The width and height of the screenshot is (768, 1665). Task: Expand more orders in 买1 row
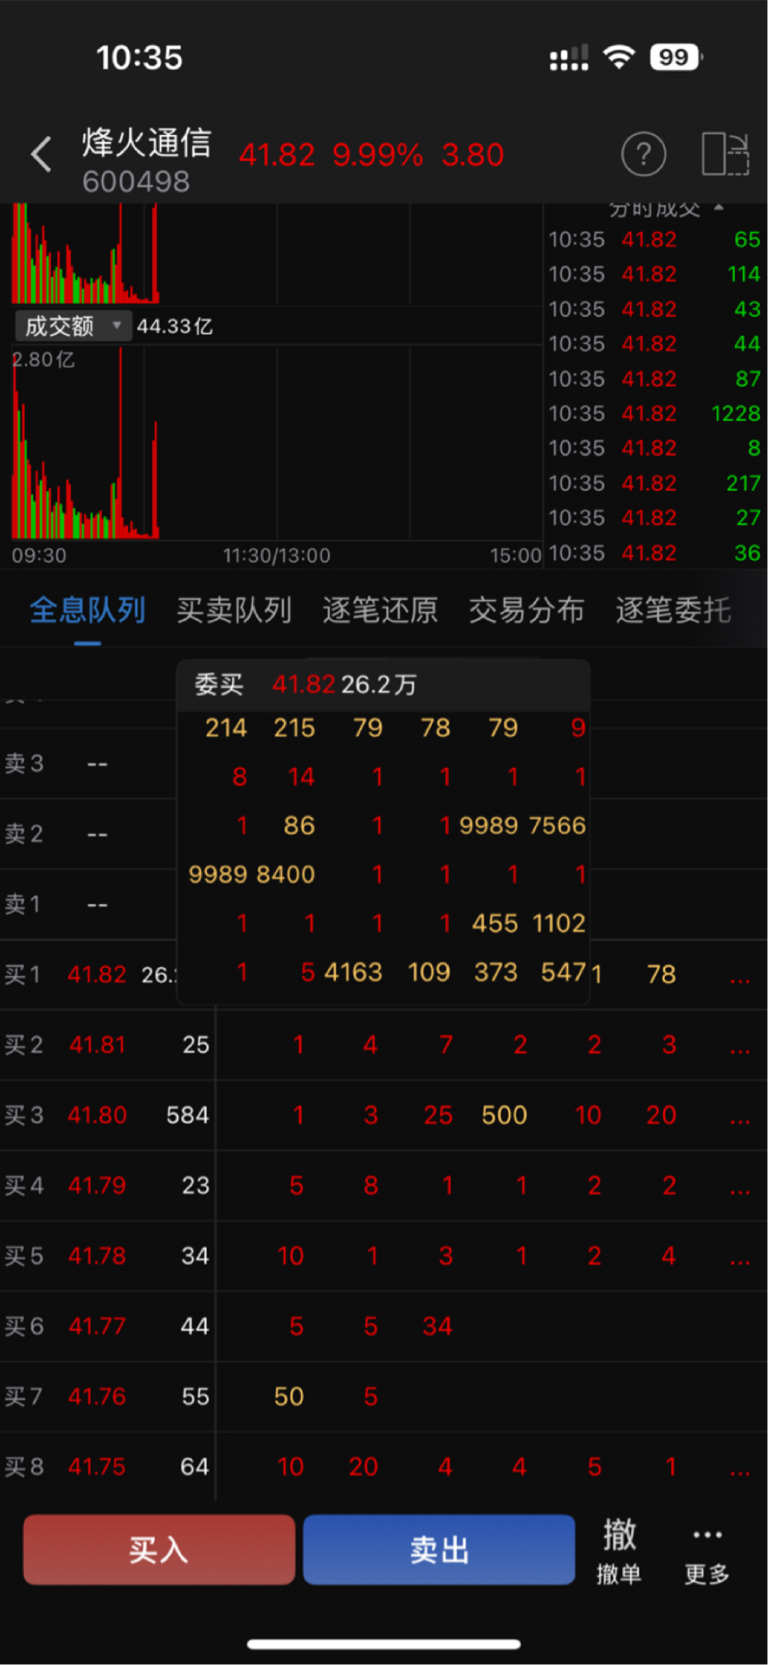[x=740, y=979]
